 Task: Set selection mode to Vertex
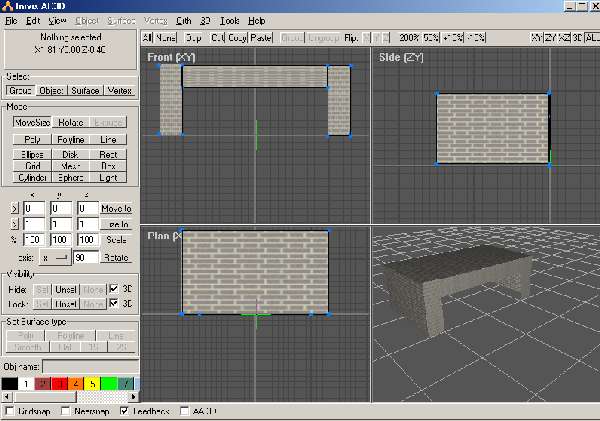pos(119,90)
